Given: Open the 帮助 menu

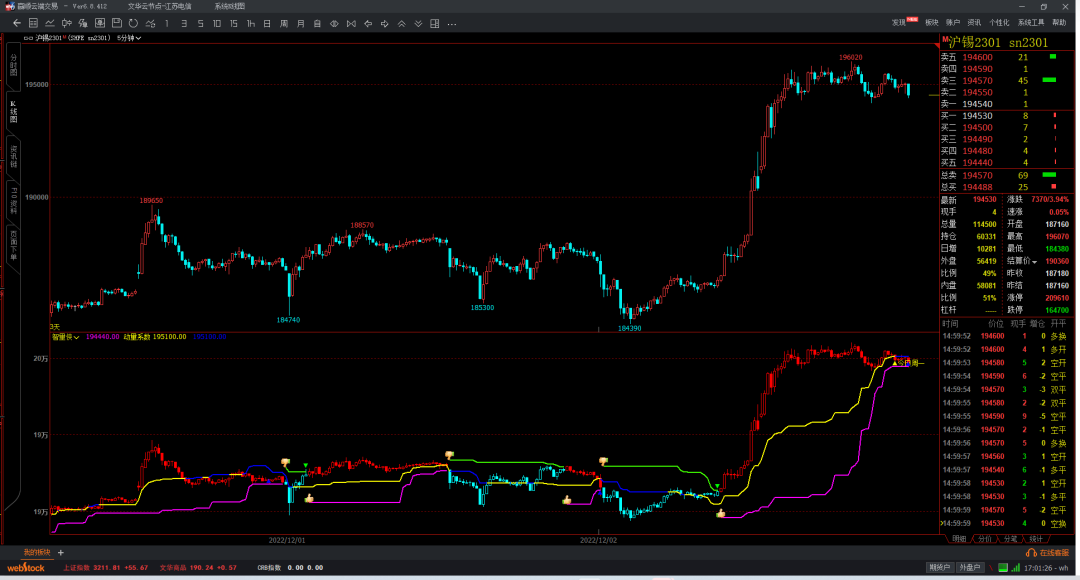Looking at the screenshot, I should click(x=1059, y=23).
